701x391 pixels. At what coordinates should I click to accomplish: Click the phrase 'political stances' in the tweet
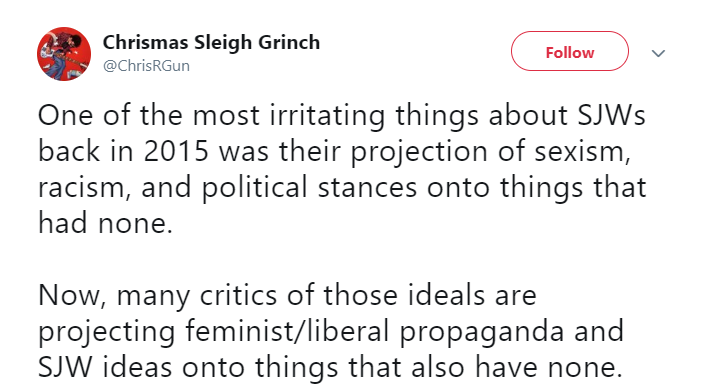point(309,188)
